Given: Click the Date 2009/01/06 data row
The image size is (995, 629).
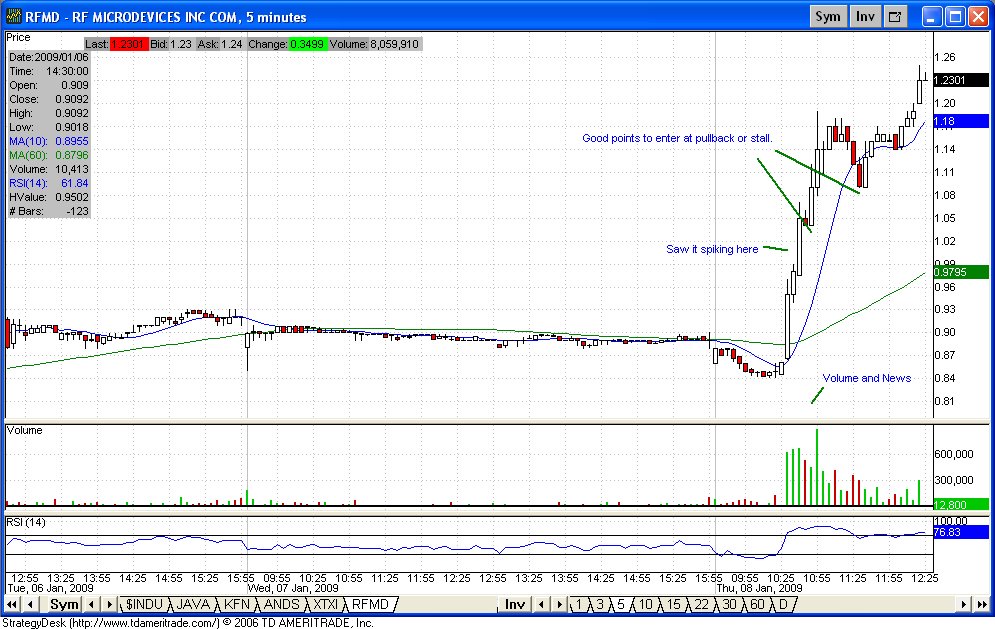Looking at the screenshot, I should click(x=49, y=57).
